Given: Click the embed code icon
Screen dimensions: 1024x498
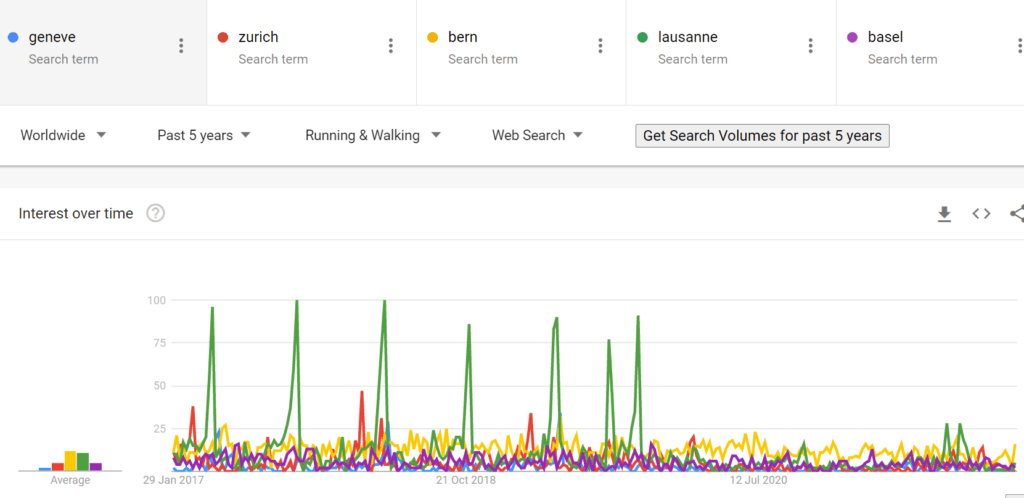Looking at the screenshot, I should coord(982,213).
